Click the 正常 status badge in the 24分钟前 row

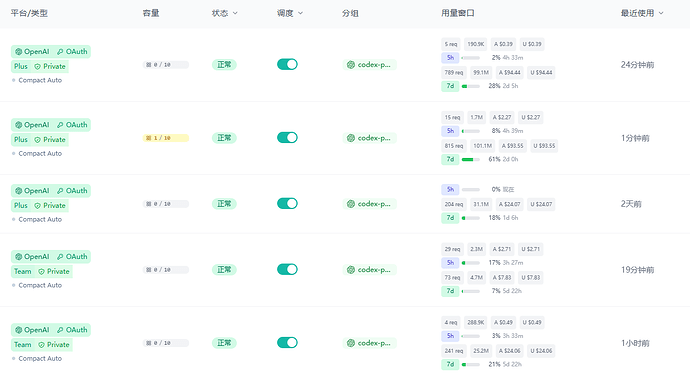click(x=224, y=65)
